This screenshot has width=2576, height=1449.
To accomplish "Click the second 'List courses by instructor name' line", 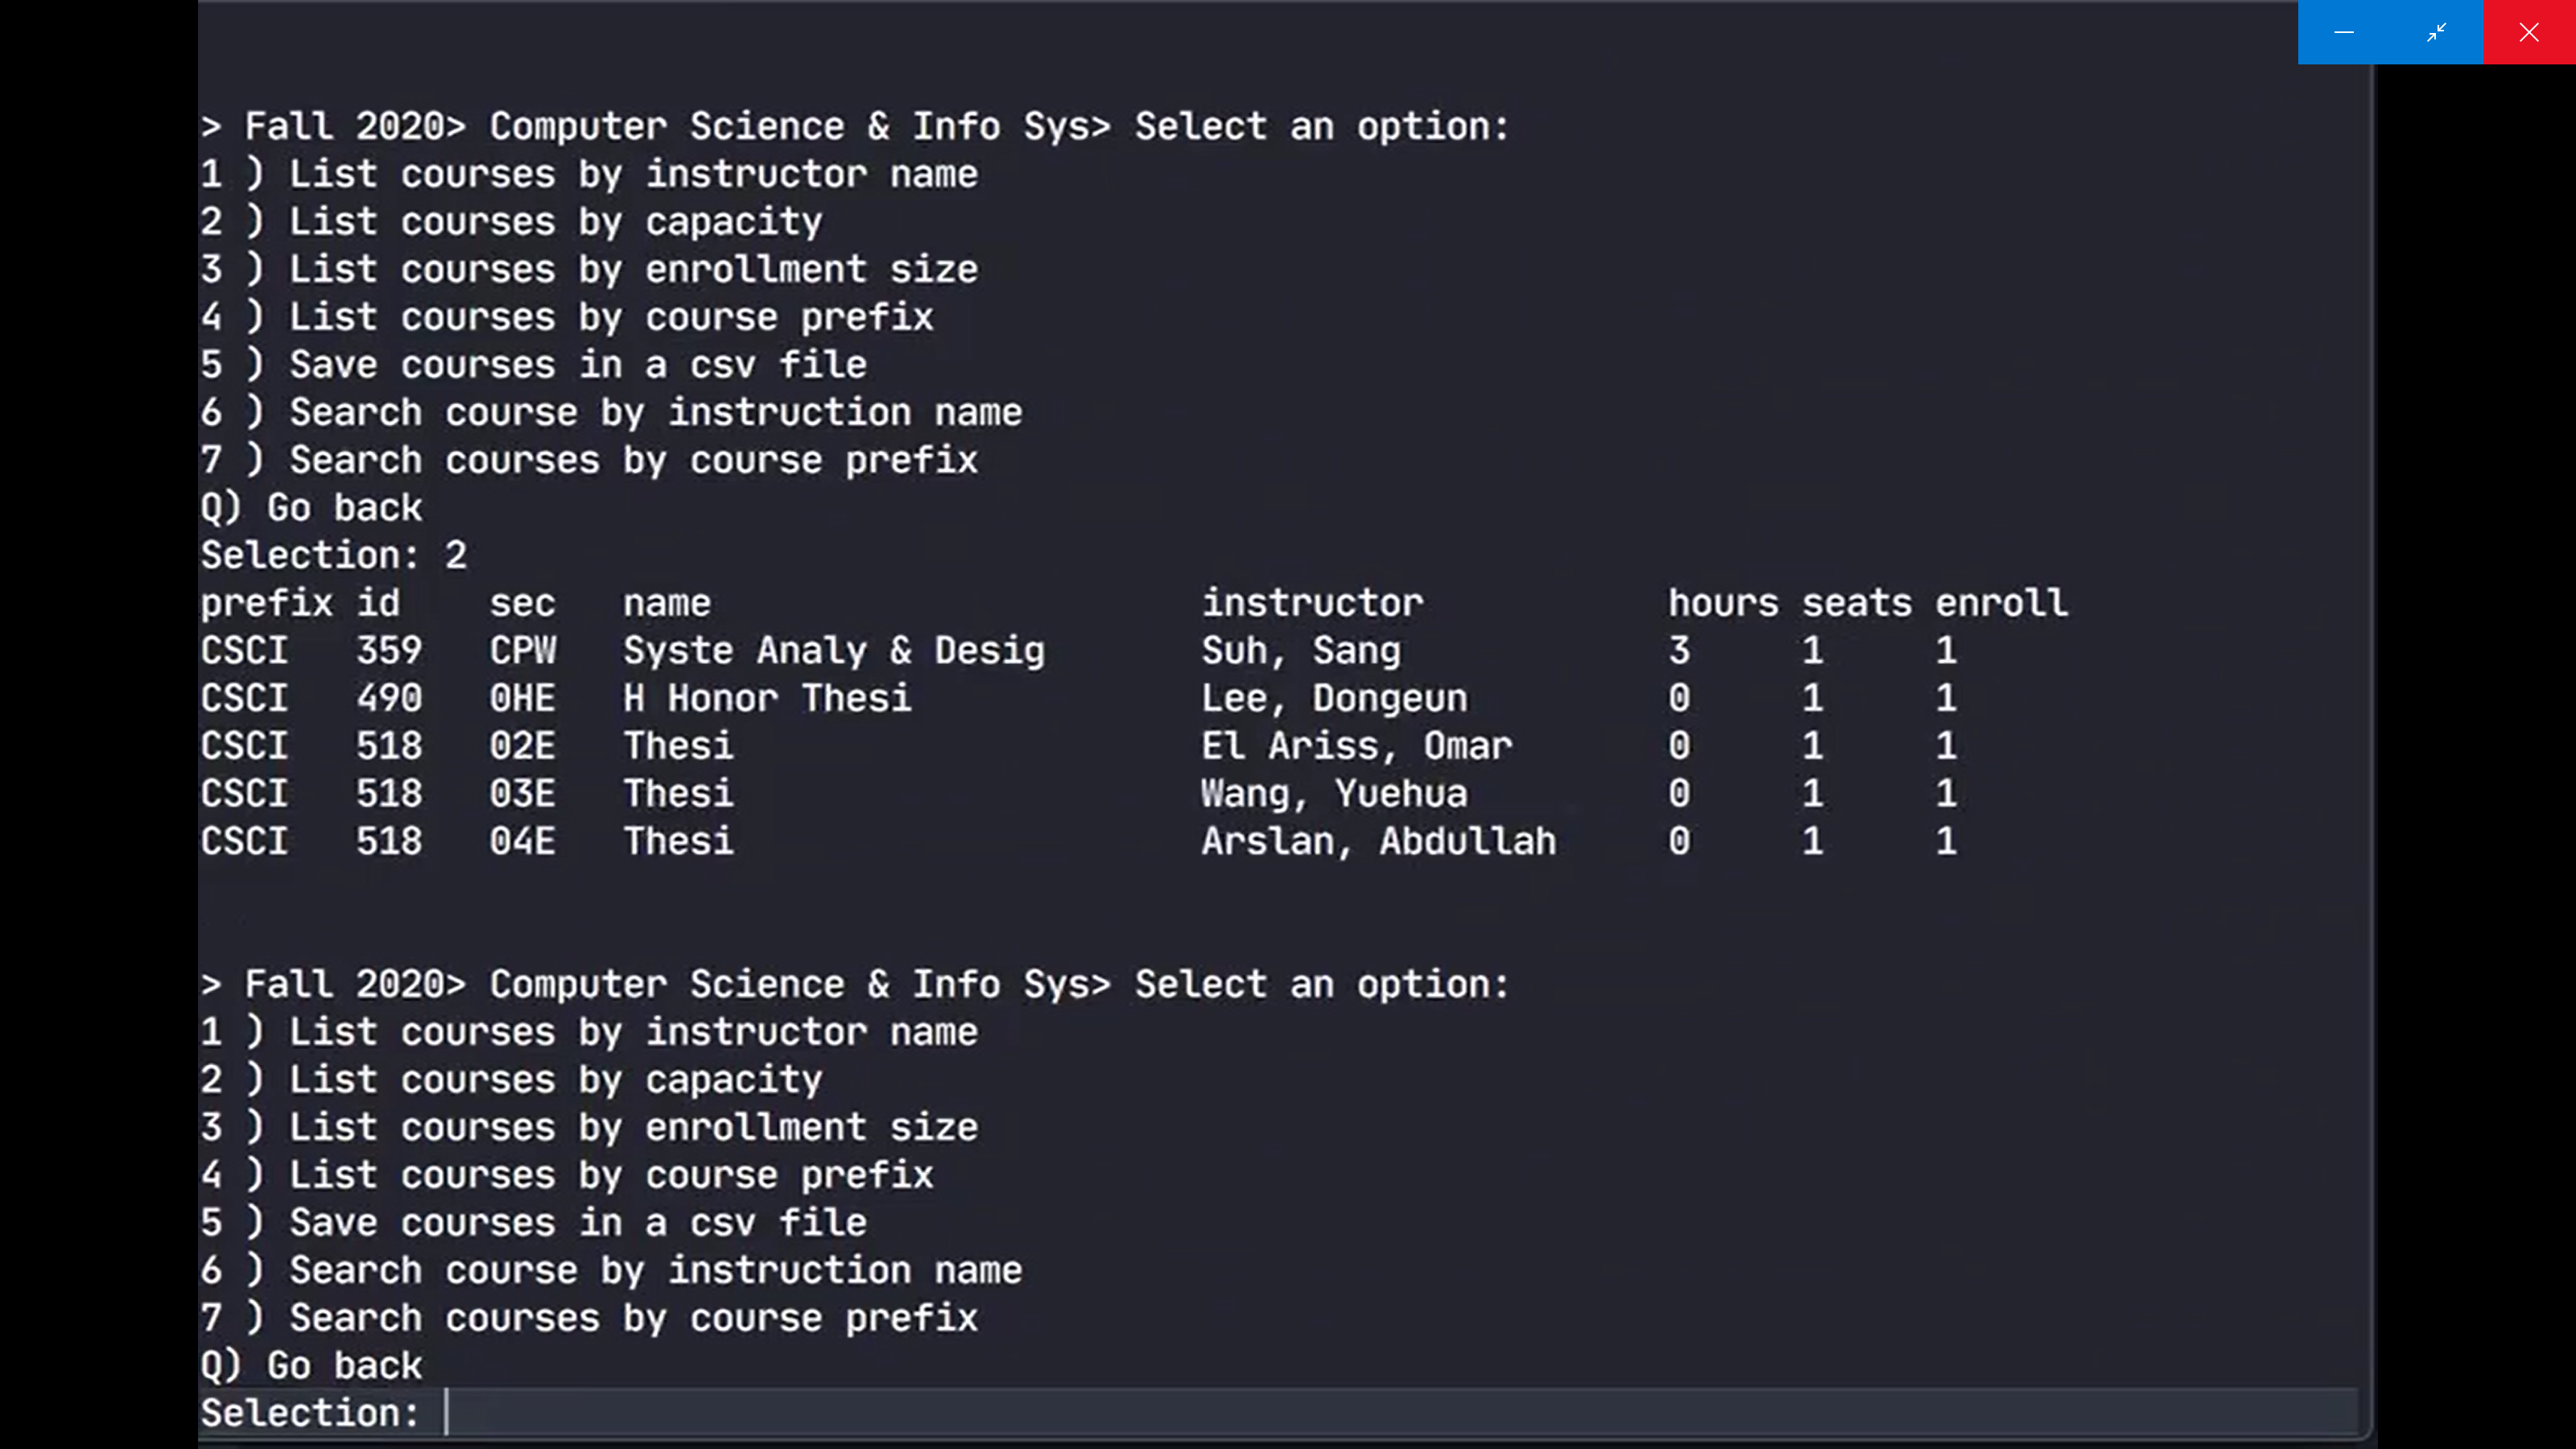I will (589, 1032).
